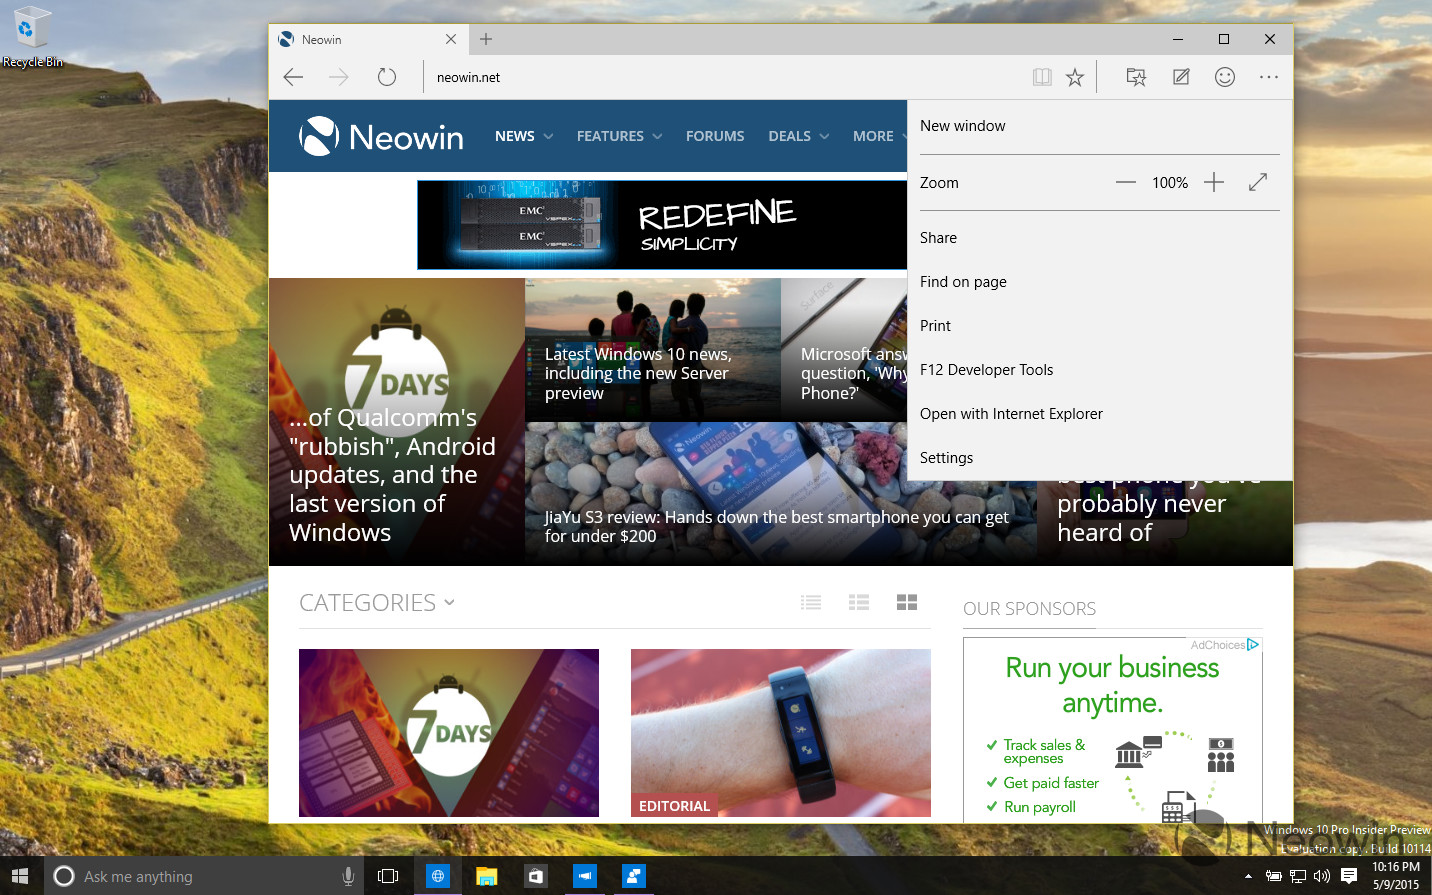Choose Open with Internet Explorer
1432x895 pixels.
coord(1100,414)
